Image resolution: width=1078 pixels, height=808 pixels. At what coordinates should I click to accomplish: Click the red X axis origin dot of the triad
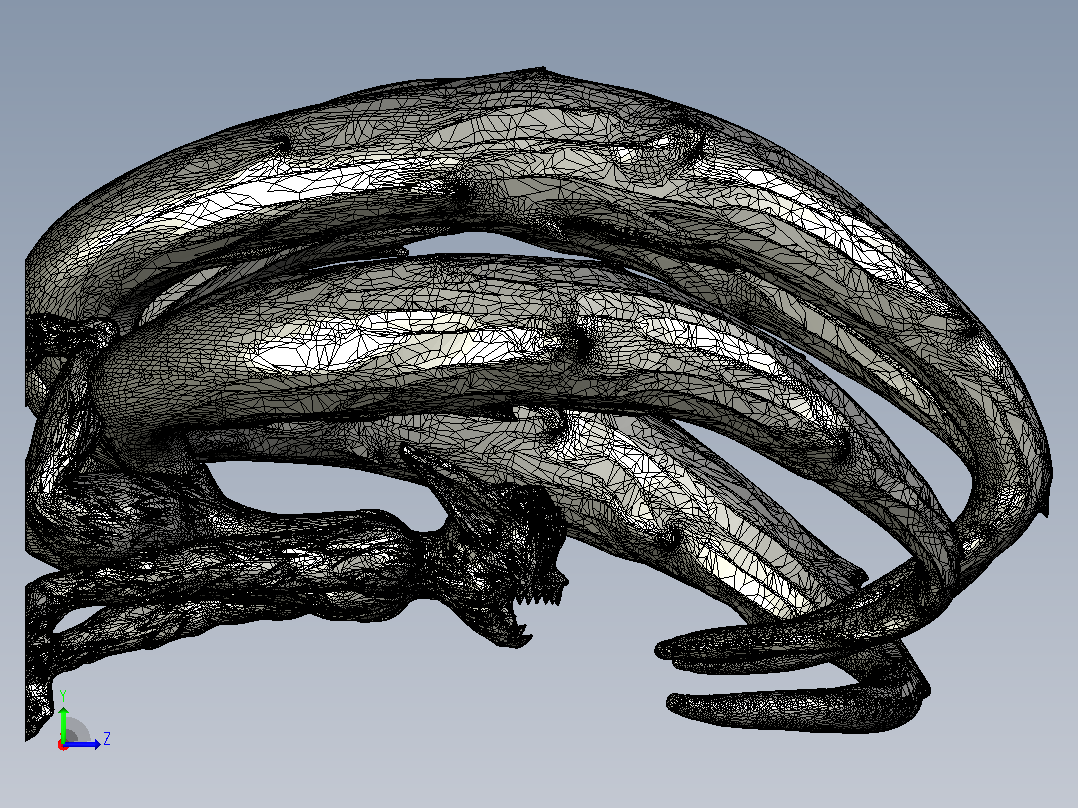63,745
